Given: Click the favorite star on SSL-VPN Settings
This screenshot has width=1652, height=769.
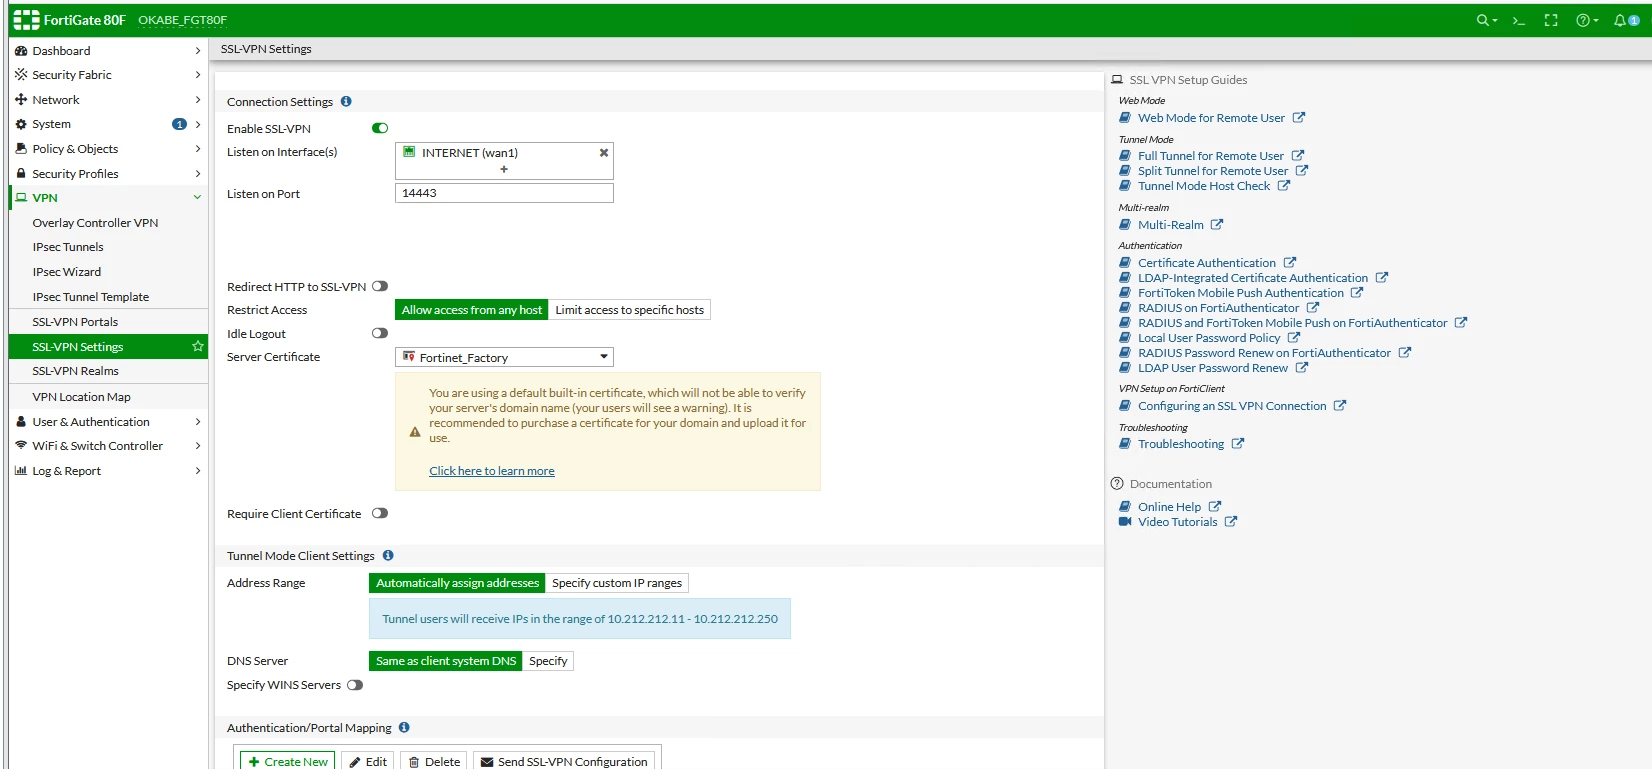Looking at the screenshot, I should pos(198,346).
